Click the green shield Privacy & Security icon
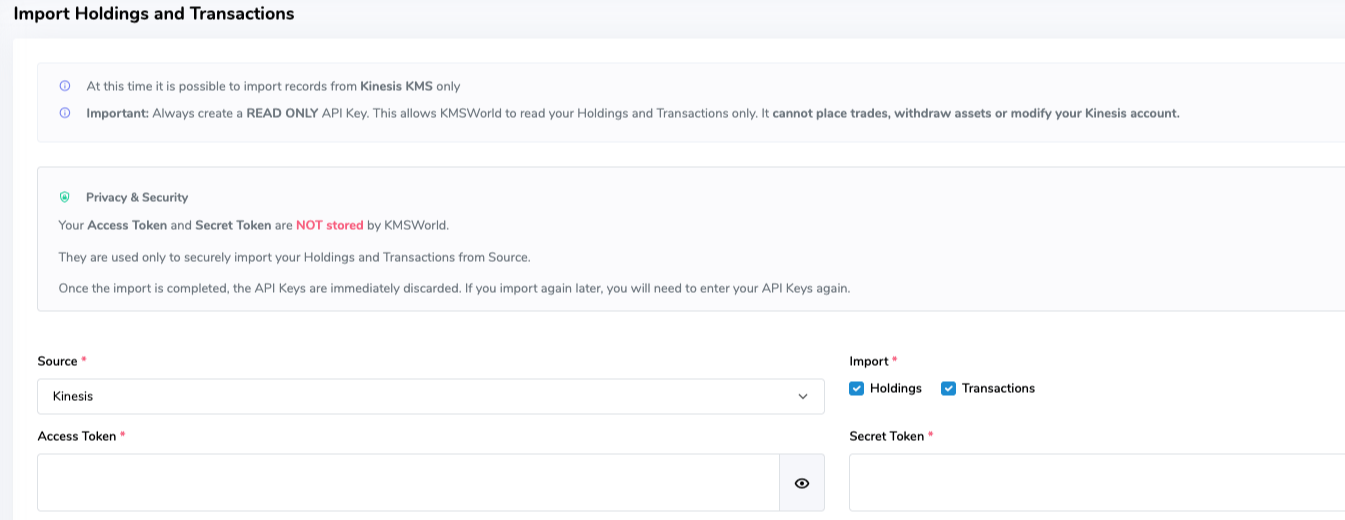The height and width of the screenshot is (520, 1345). point(65,197)
